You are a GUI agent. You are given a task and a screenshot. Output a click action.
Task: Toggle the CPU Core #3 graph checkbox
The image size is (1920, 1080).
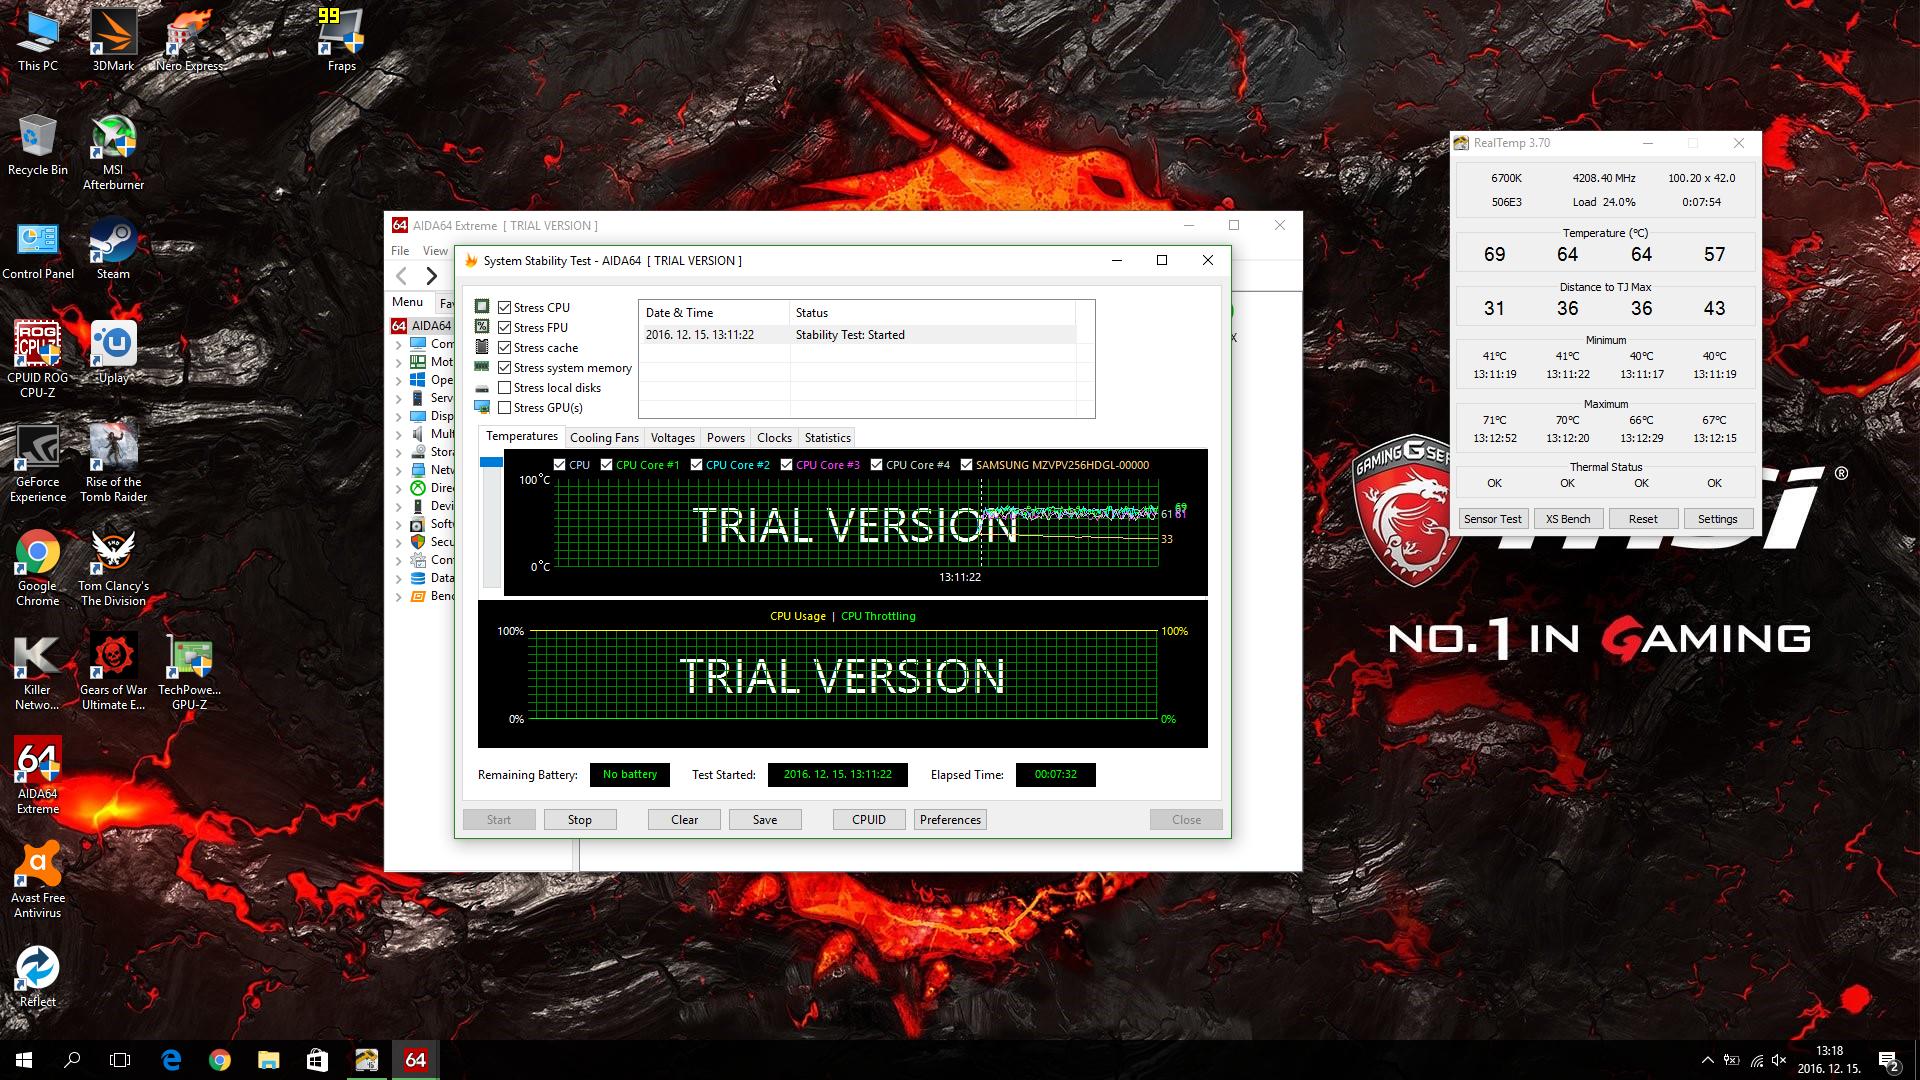click(786, 465)
